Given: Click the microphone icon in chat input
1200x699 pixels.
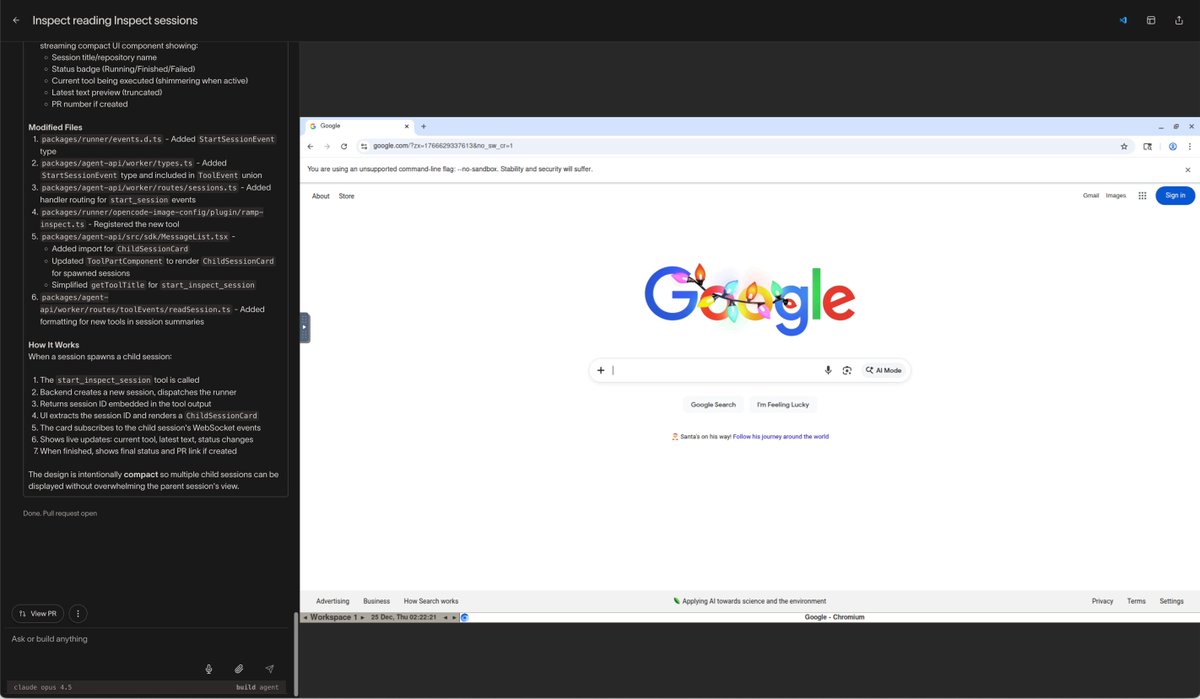Looking at the screenshot, I should pyautogui.click(x=209, y=668).
